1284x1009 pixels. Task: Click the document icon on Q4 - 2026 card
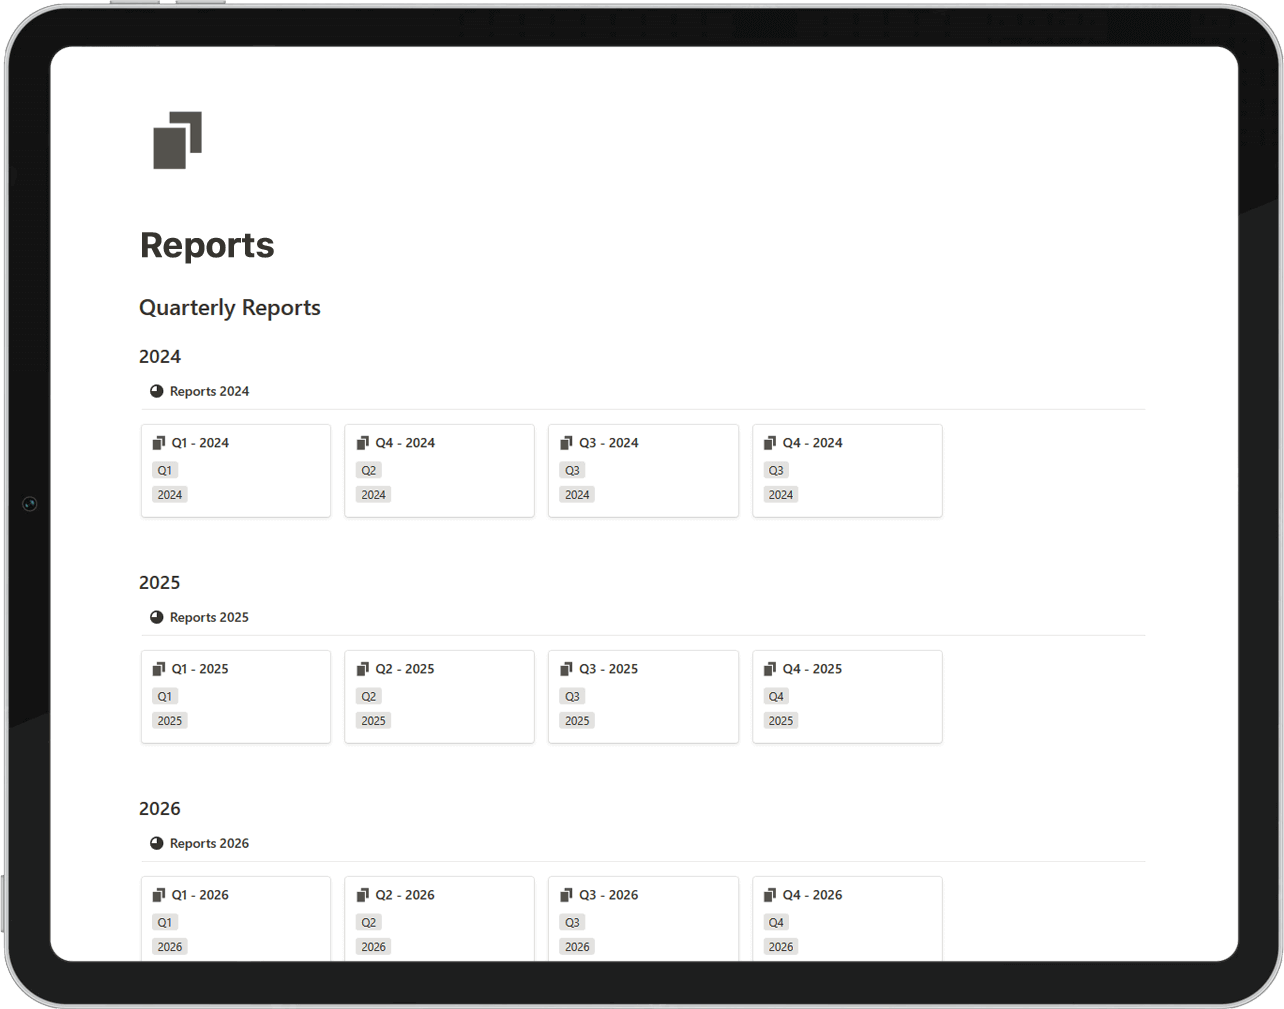(770, 895)
